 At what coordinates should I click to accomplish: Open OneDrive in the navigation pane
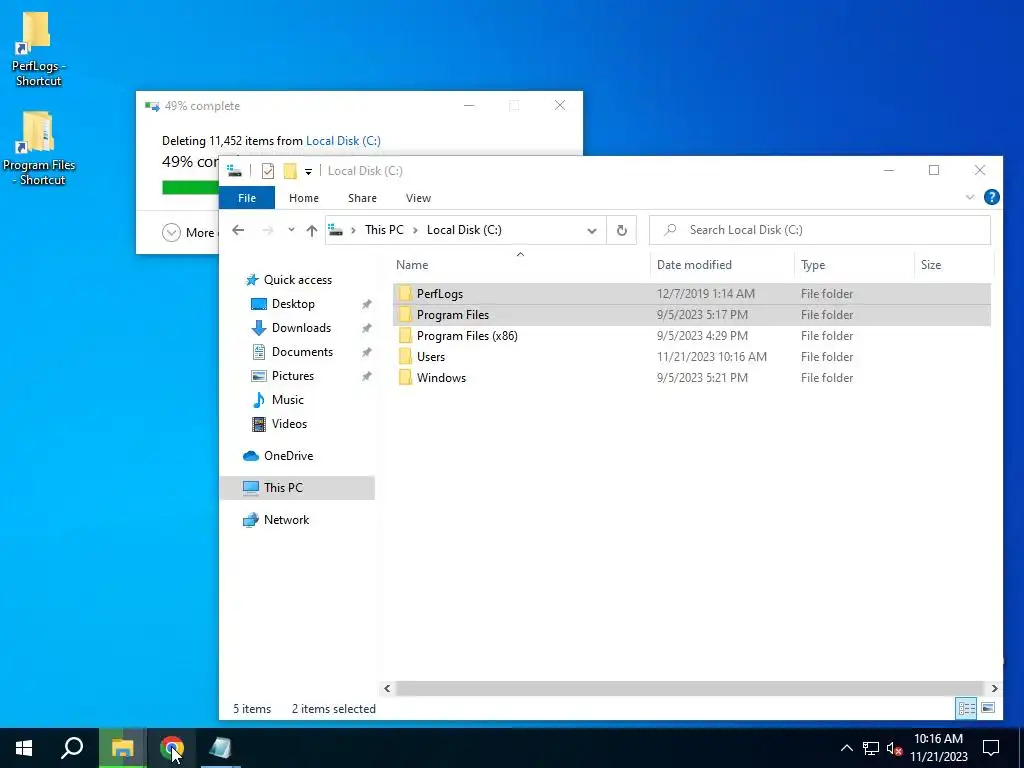[278, 456]
